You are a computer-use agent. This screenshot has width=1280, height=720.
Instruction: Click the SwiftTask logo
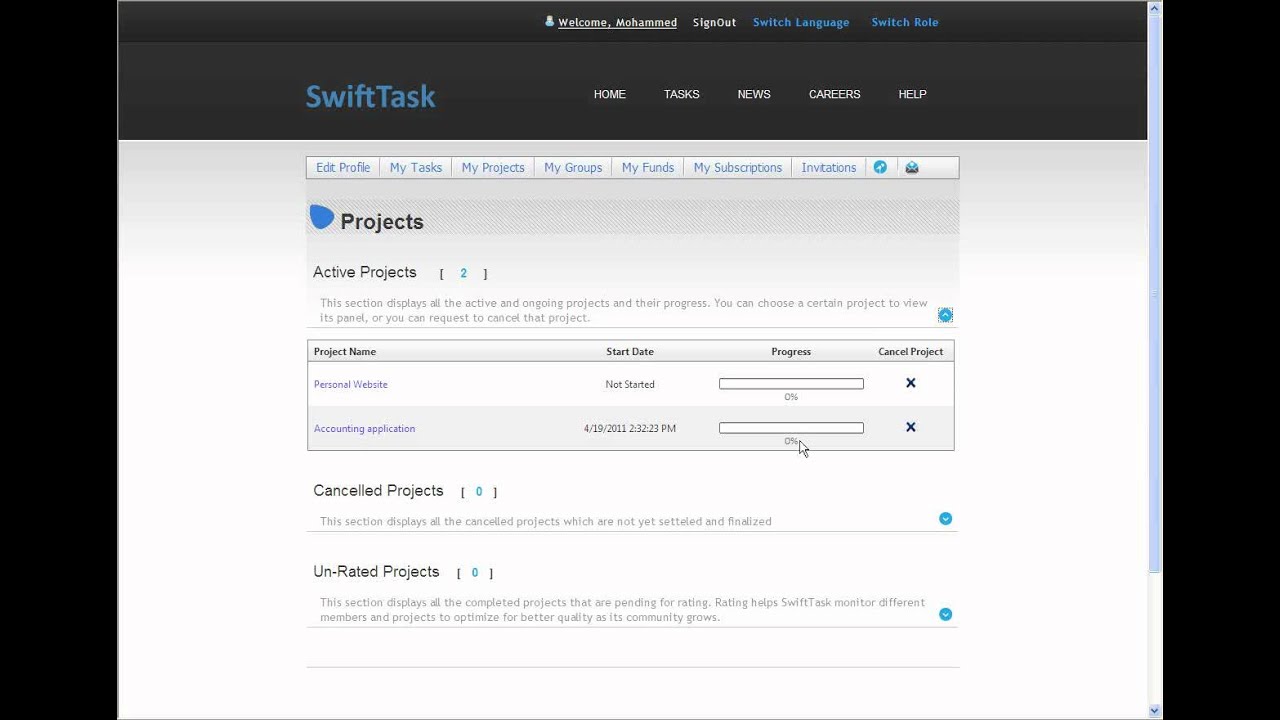pyautogui.click(x=370, y=96)
